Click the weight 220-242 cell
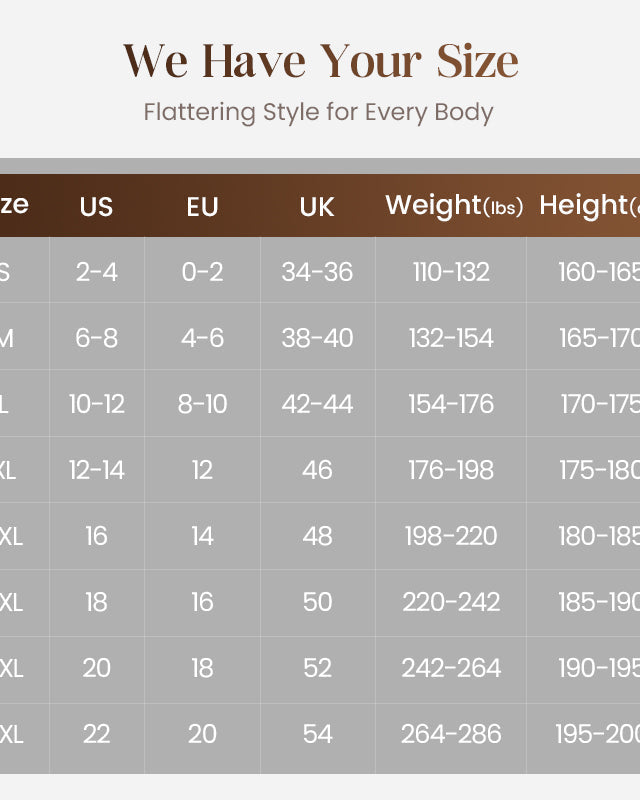Viewport: 640px width, 800px height. tap(451, 602)
